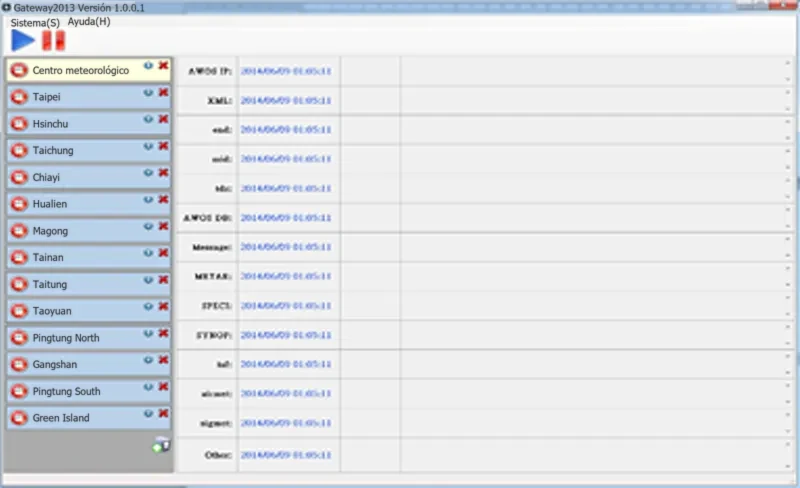
Task: Remove Pingtung North via its red X
Action: tap(163, 333)
